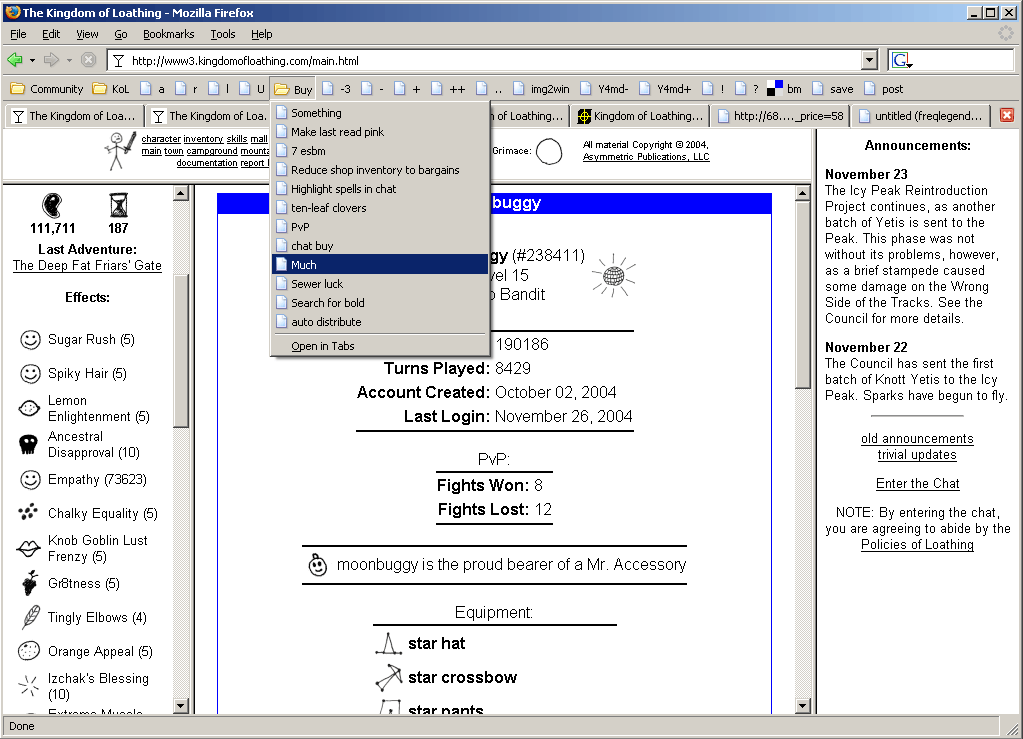Open the File menu
This screenshot has height=739, width=1023.
click(x=18, y=34)
